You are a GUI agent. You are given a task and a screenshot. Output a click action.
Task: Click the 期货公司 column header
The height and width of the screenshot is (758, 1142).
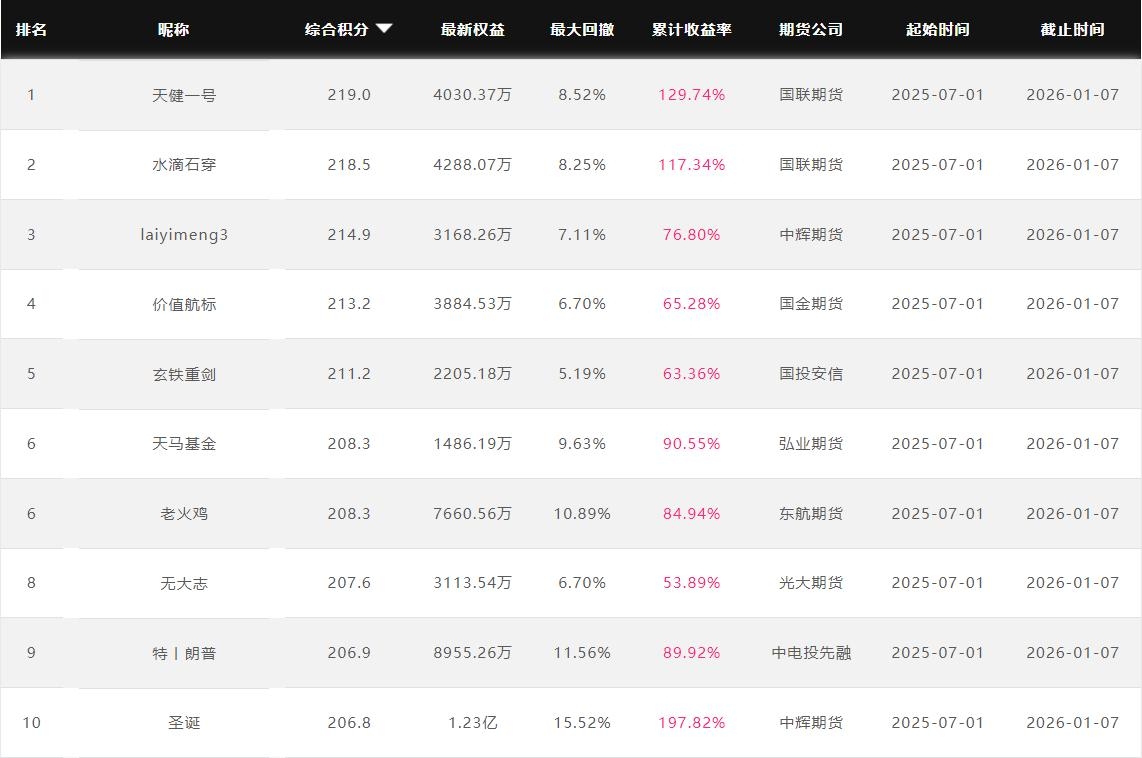pos(810,30)
